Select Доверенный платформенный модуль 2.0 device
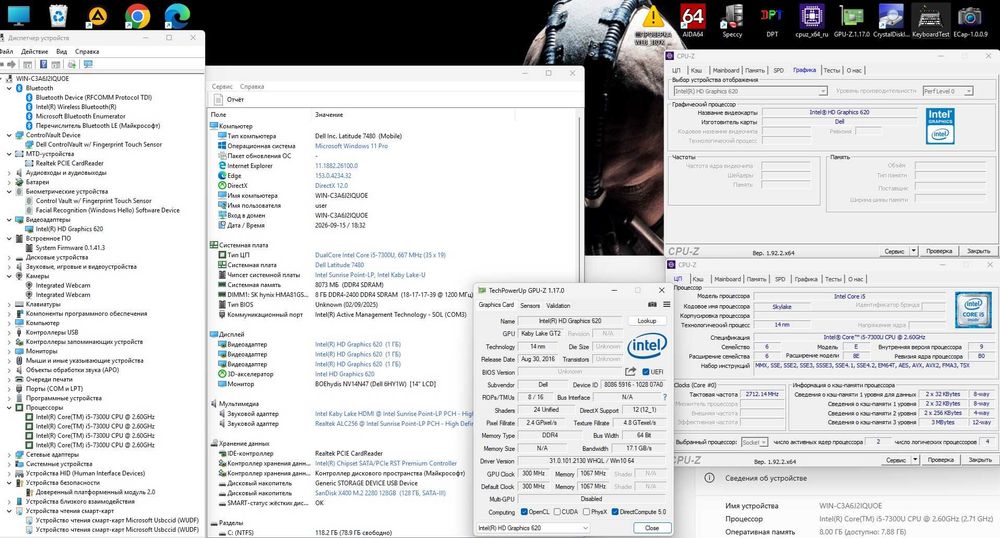 click(95, 492)
